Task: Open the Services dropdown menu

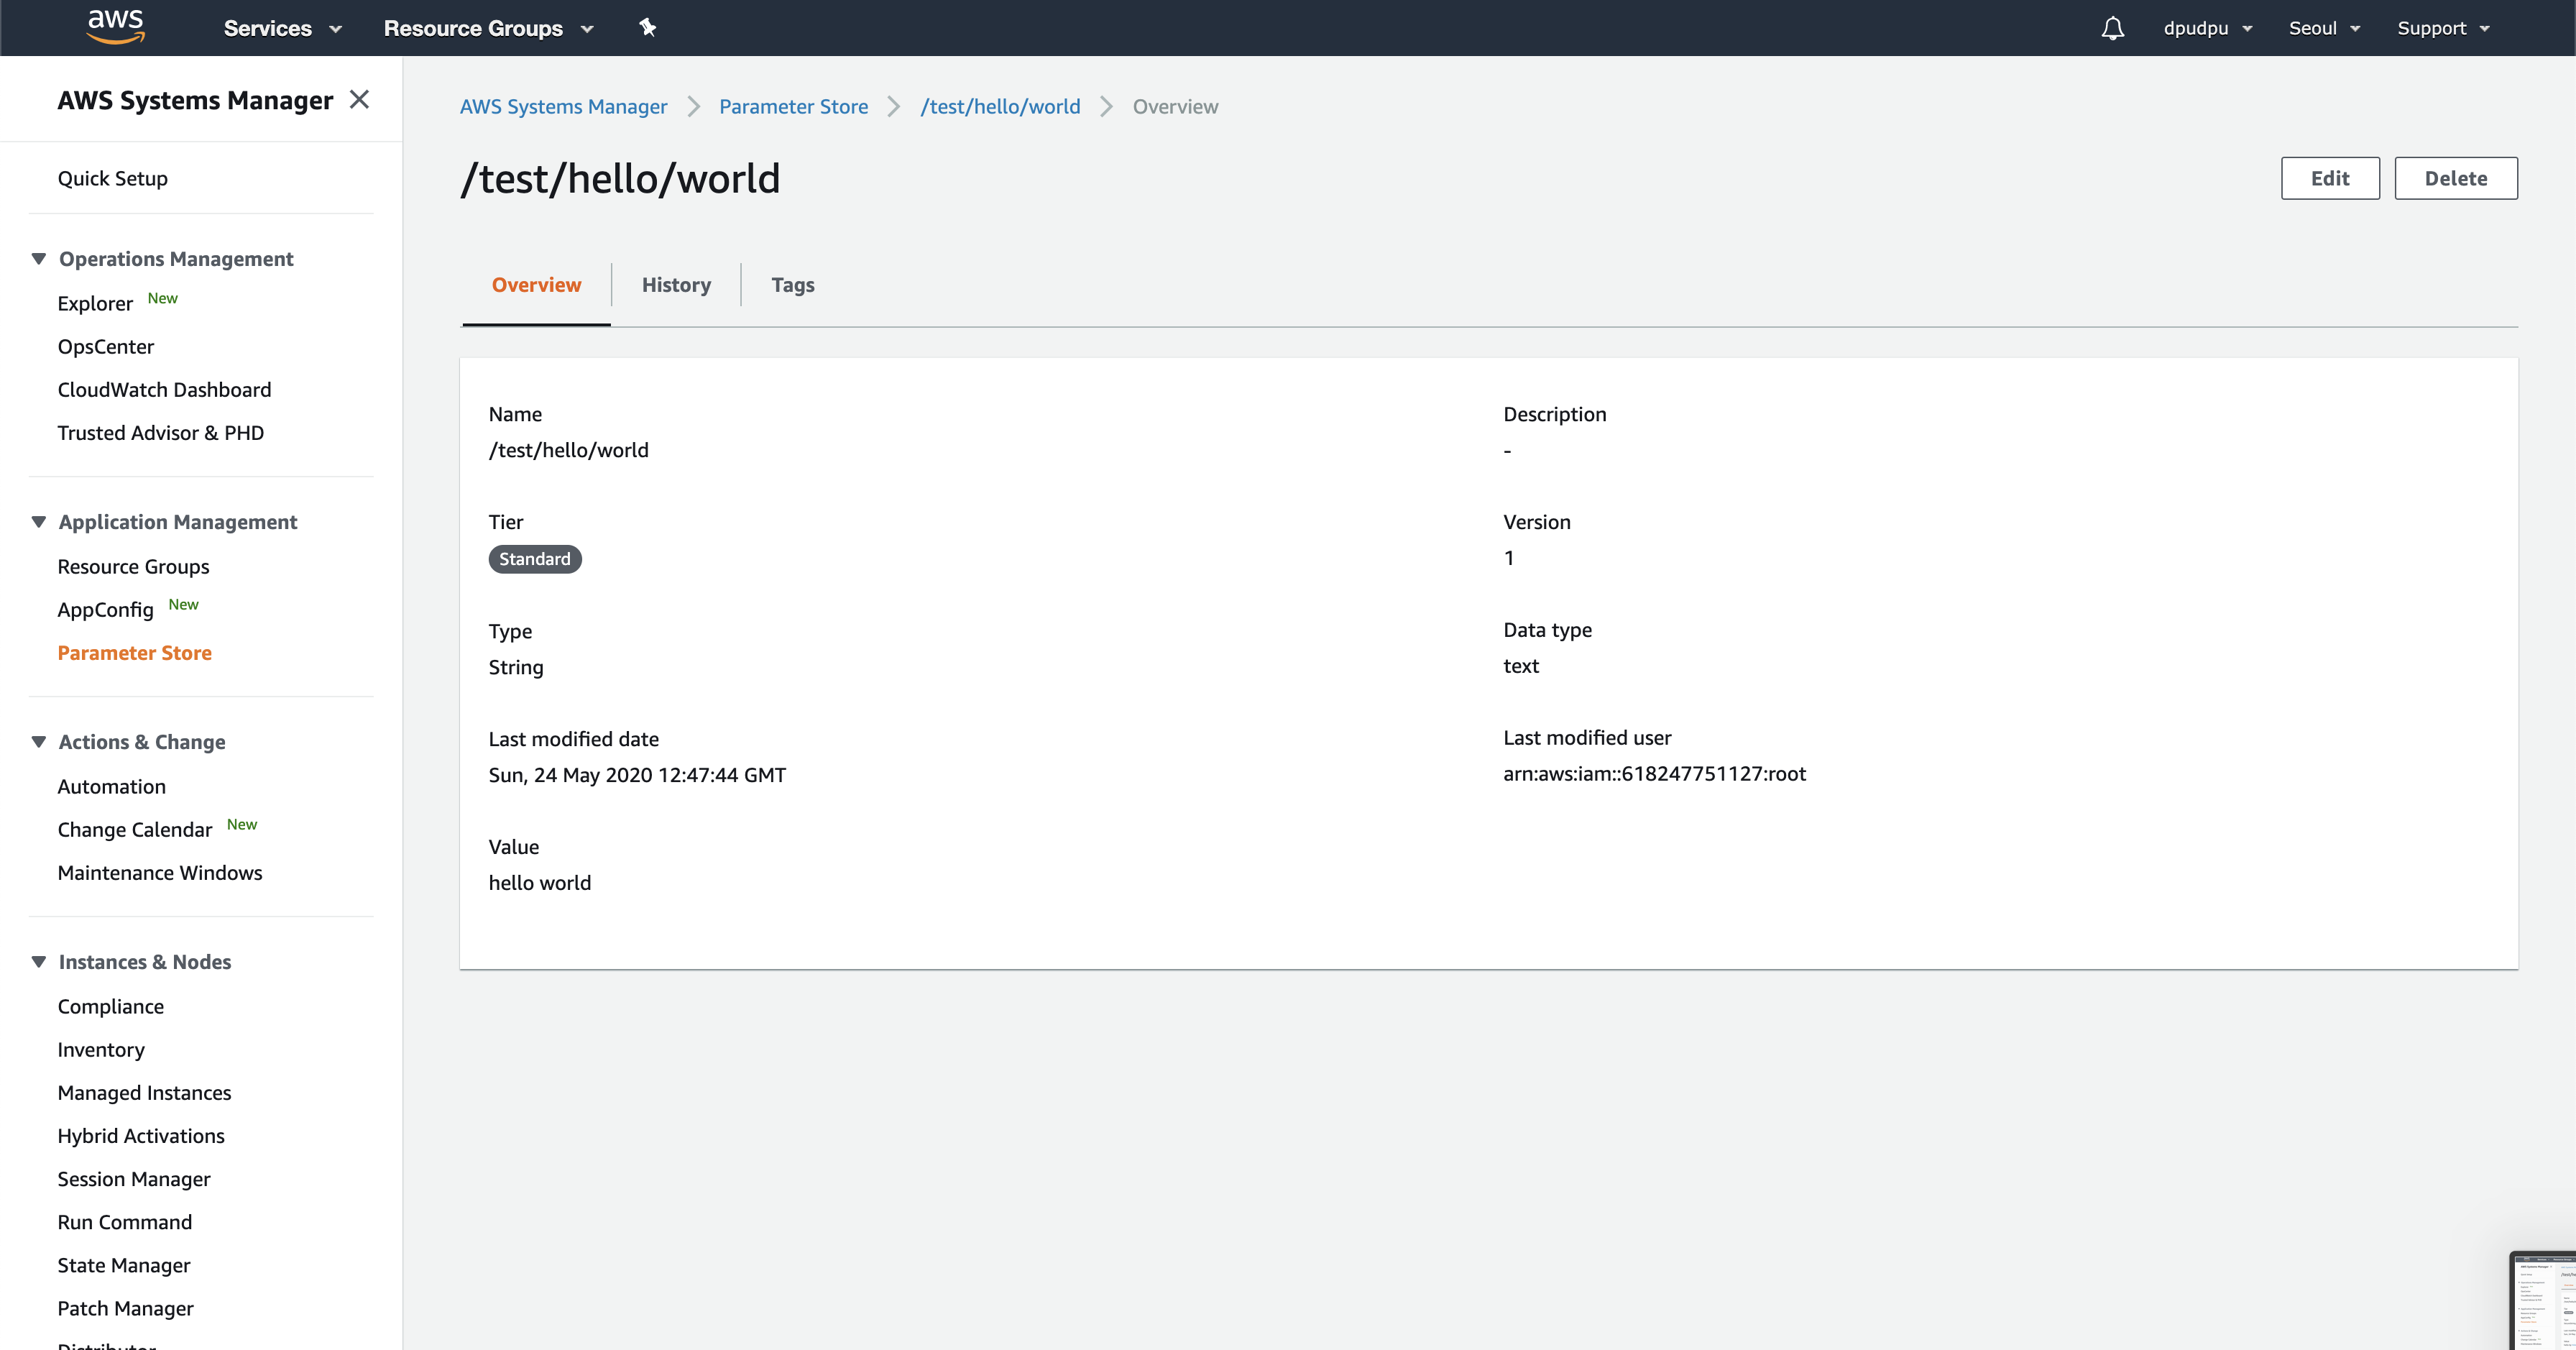Action: click(282, 28)
